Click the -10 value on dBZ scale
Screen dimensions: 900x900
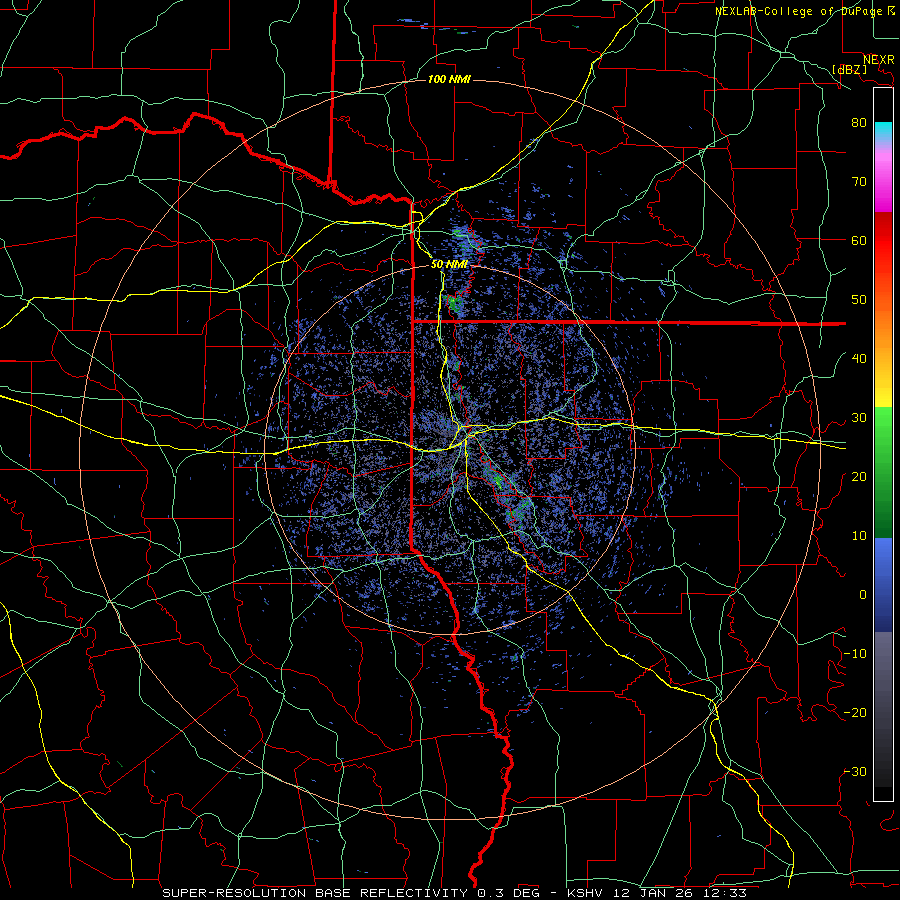[855, 654]
